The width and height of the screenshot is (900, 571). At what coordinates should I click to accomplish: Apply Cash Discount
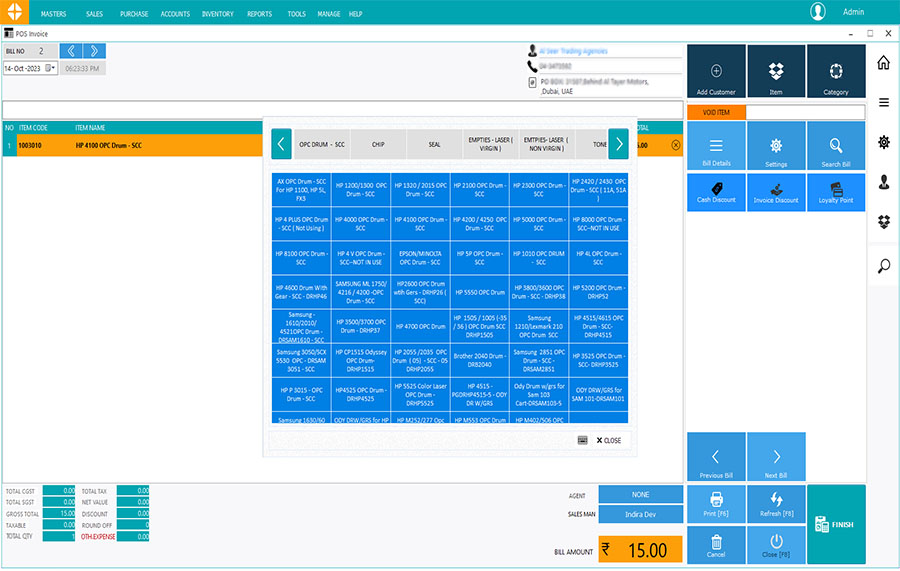click(x=716, y=193)
